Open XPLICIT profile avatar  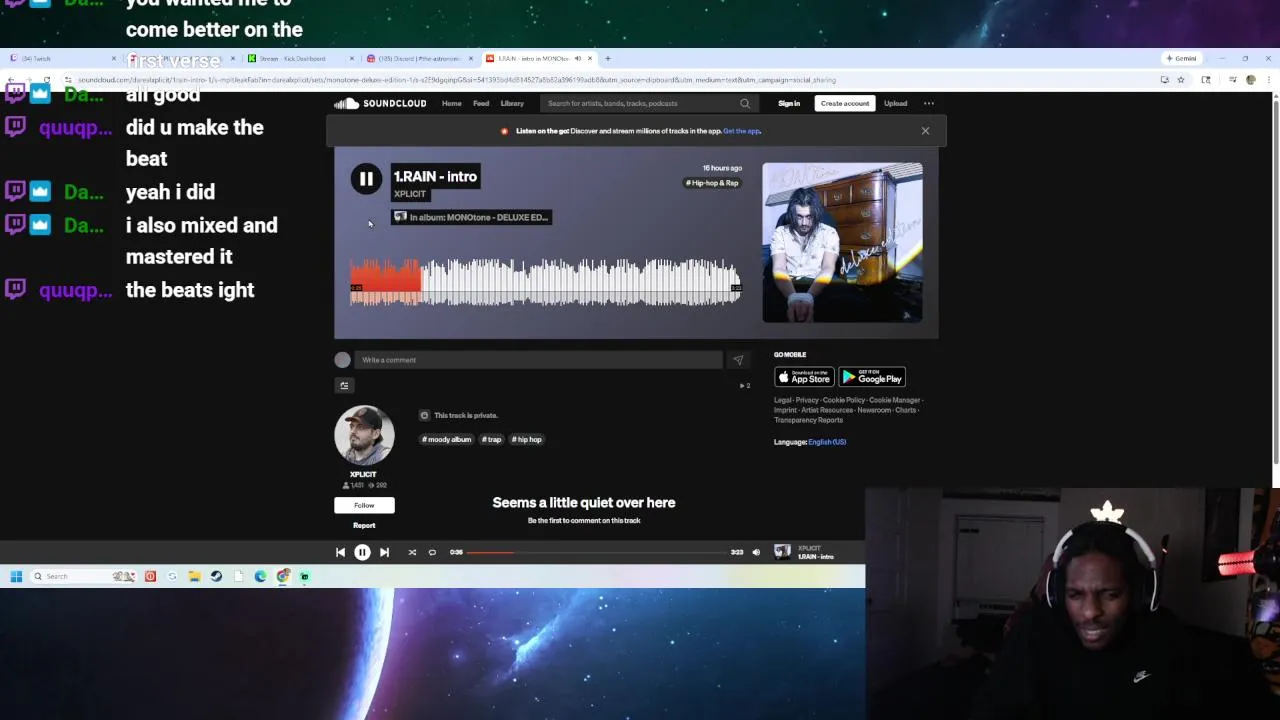pos(364,435)
